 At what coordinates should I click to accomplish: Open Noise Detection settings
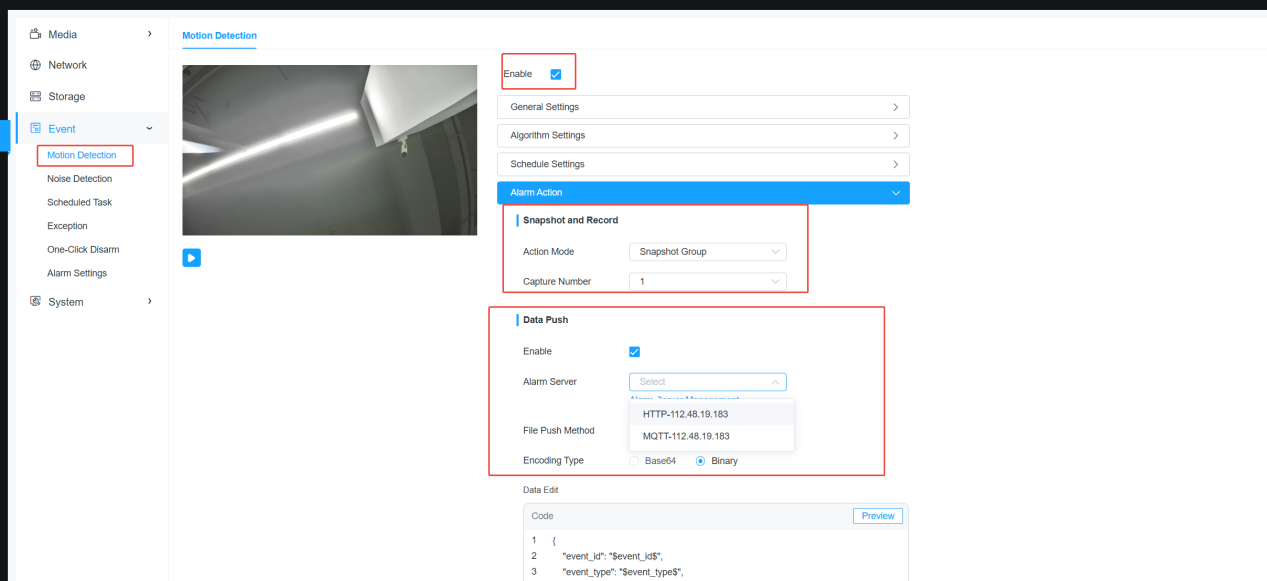tap(80, 179)
